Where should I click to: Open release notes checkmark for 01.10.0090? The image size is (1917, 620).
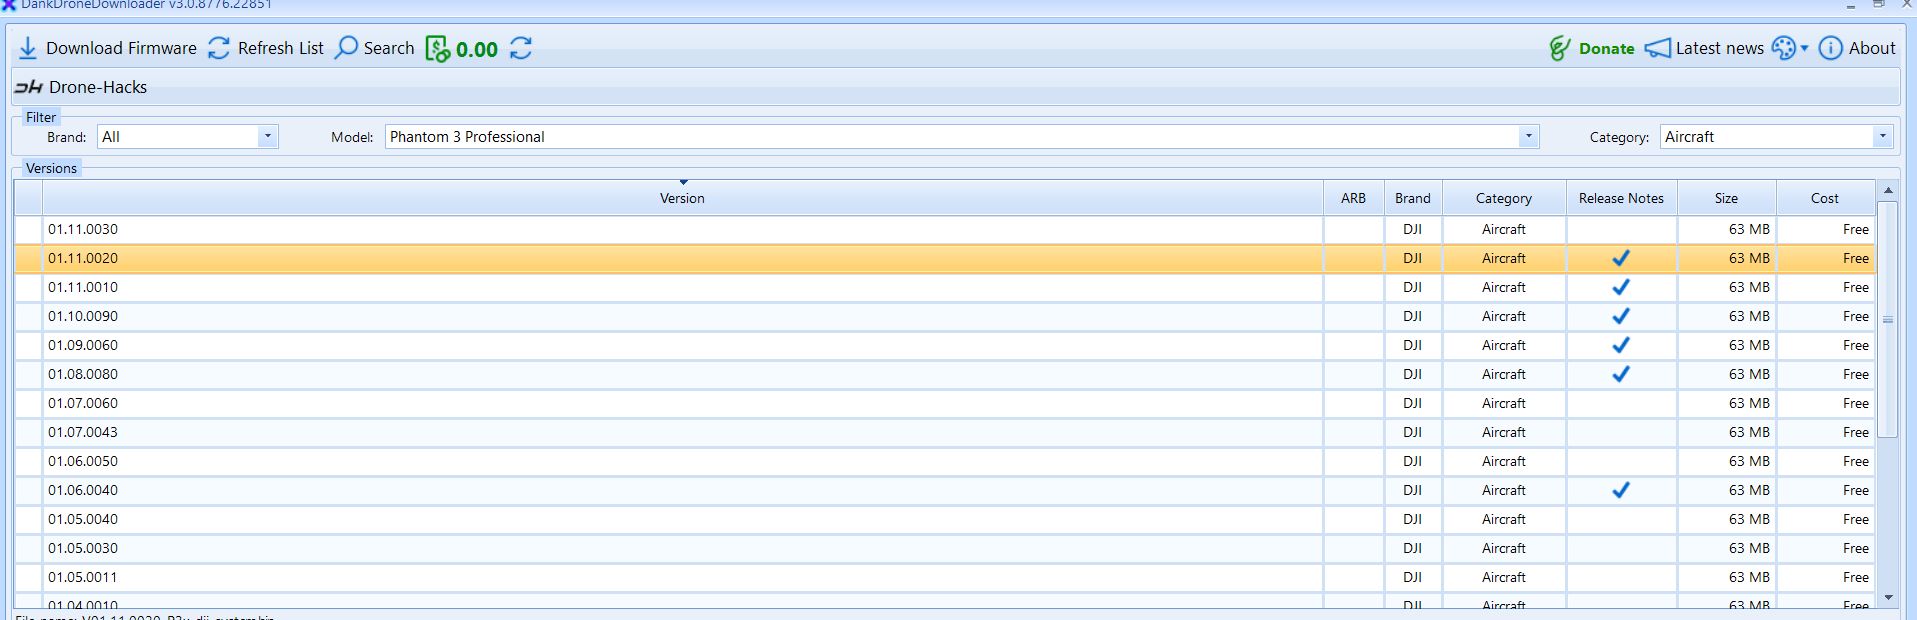tap(1621, 316)
